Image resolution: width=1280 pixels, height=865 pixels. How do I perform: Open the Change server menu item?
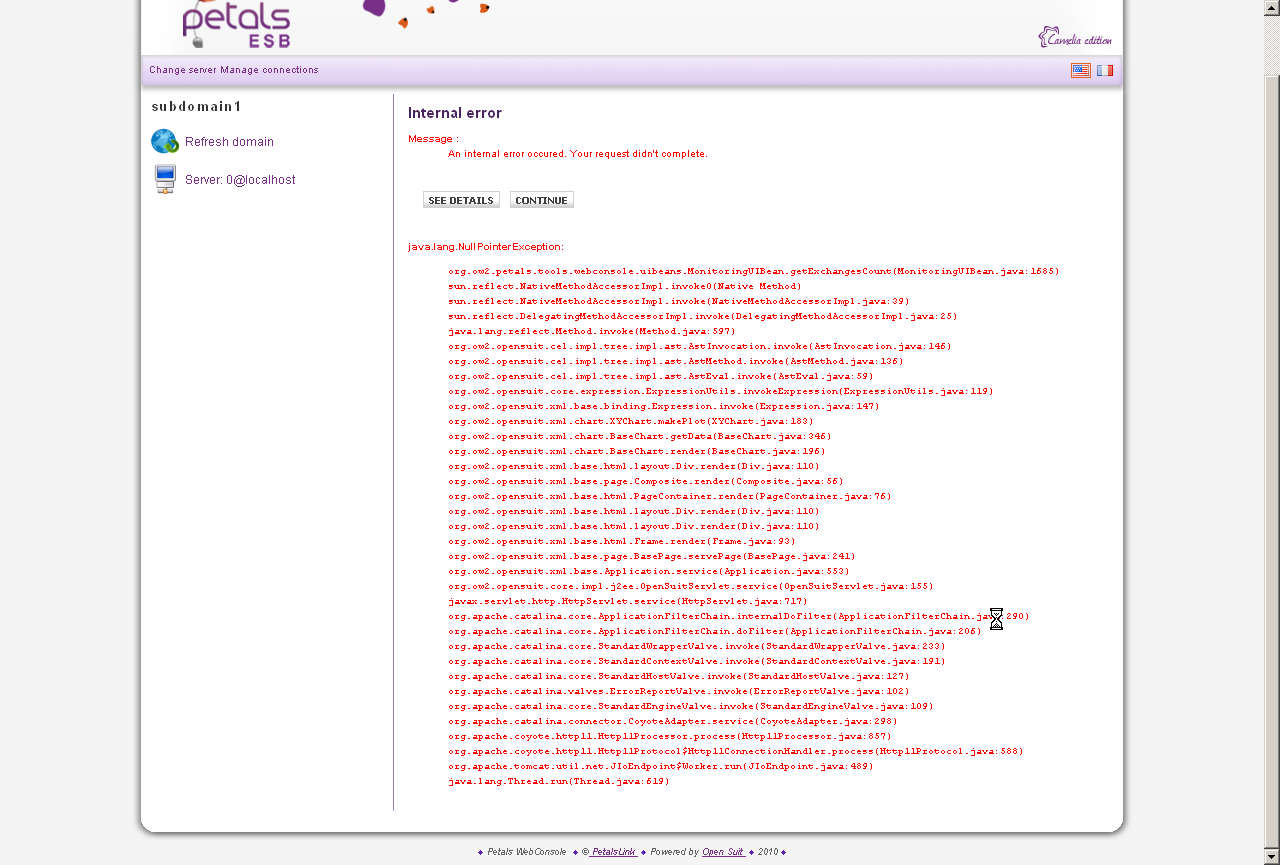point(183,70)
